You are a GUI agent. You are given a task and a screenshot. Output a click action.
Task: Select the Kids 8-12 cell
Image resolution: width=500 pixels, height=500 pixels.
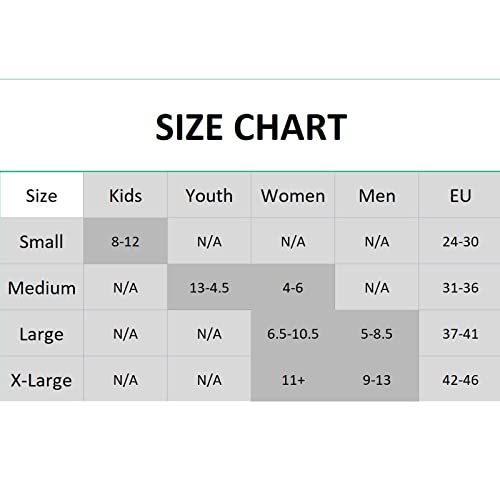125,241
